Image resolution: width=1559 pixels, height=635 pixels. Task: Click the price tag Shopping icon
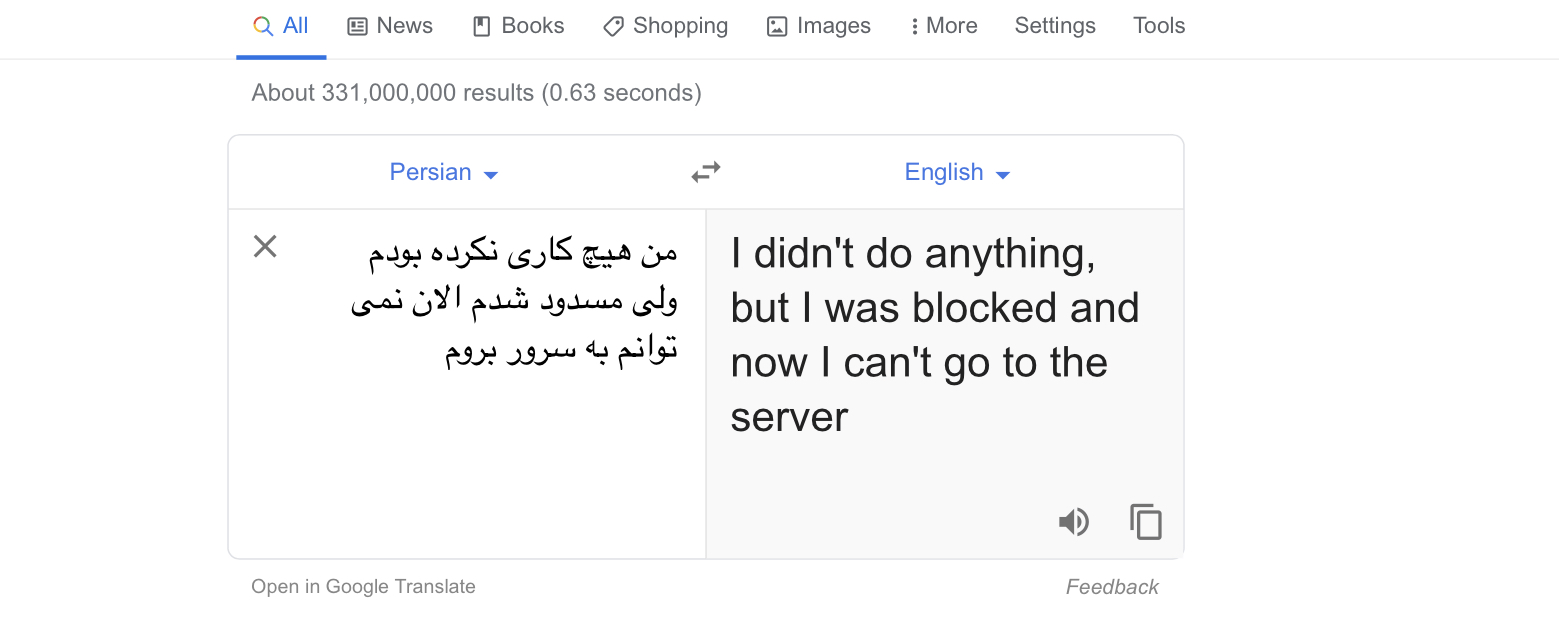tap(613, 27)
